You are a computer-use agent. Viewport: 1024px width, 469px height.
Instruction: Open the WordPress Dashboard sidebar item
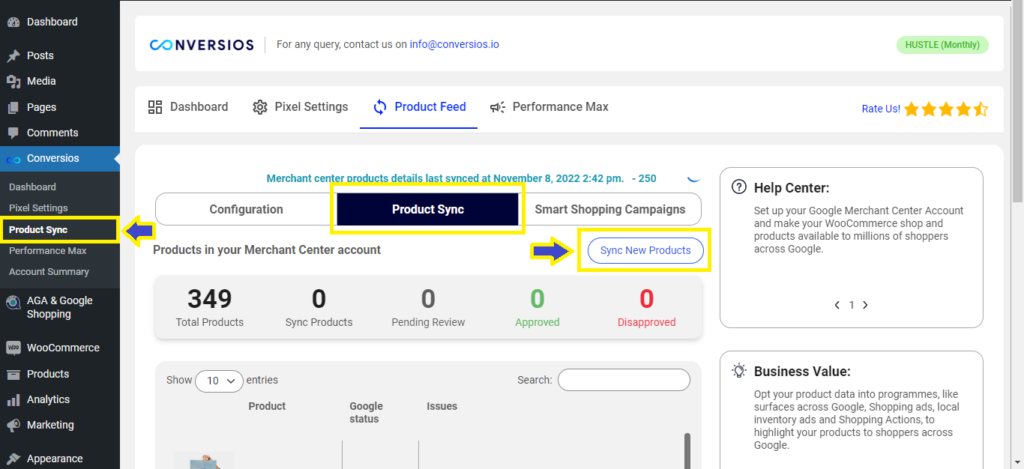point(52,22)
